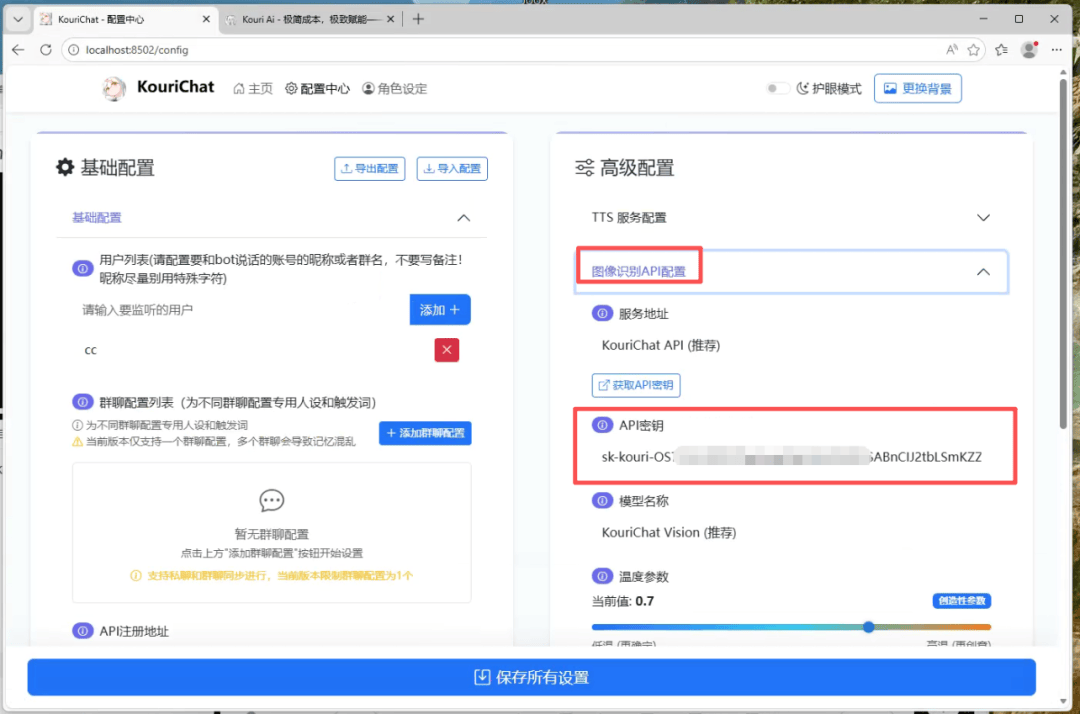
Task: Open the browser profile avatar
Action: coord(1030,50)
